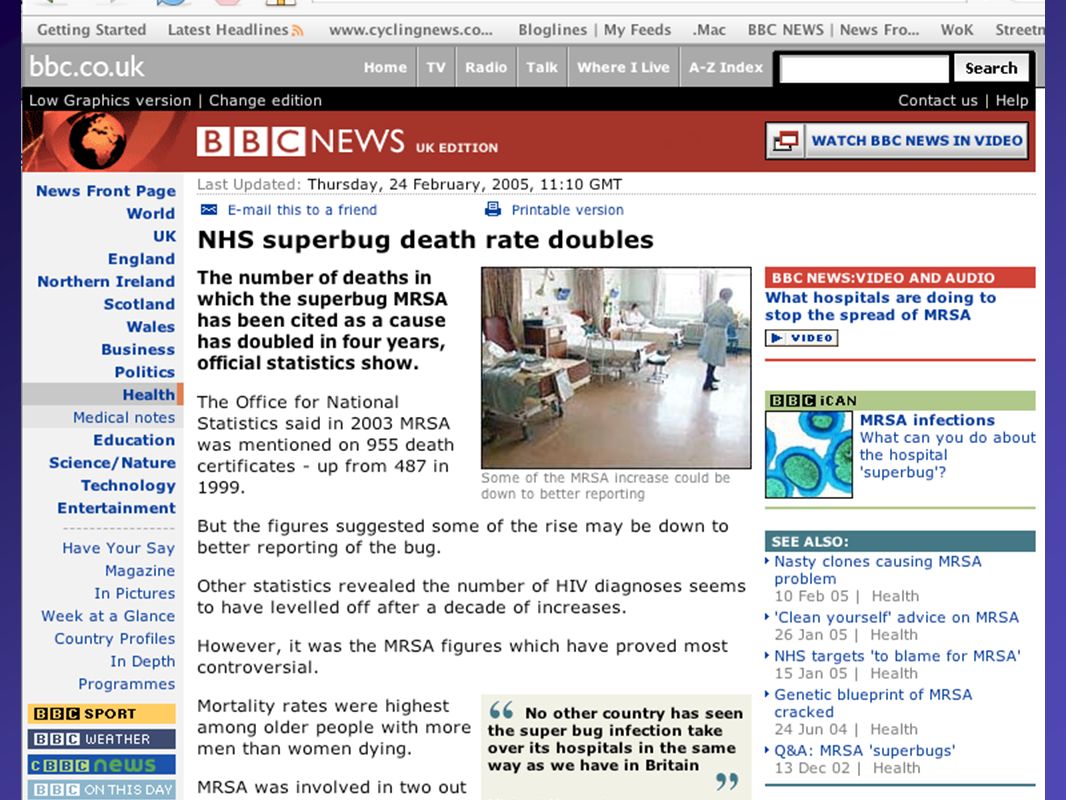The width and height of the screenshot is (1066, 800).
Task: Select Science/Nature in the sidebar
Action: coord(112,463)
